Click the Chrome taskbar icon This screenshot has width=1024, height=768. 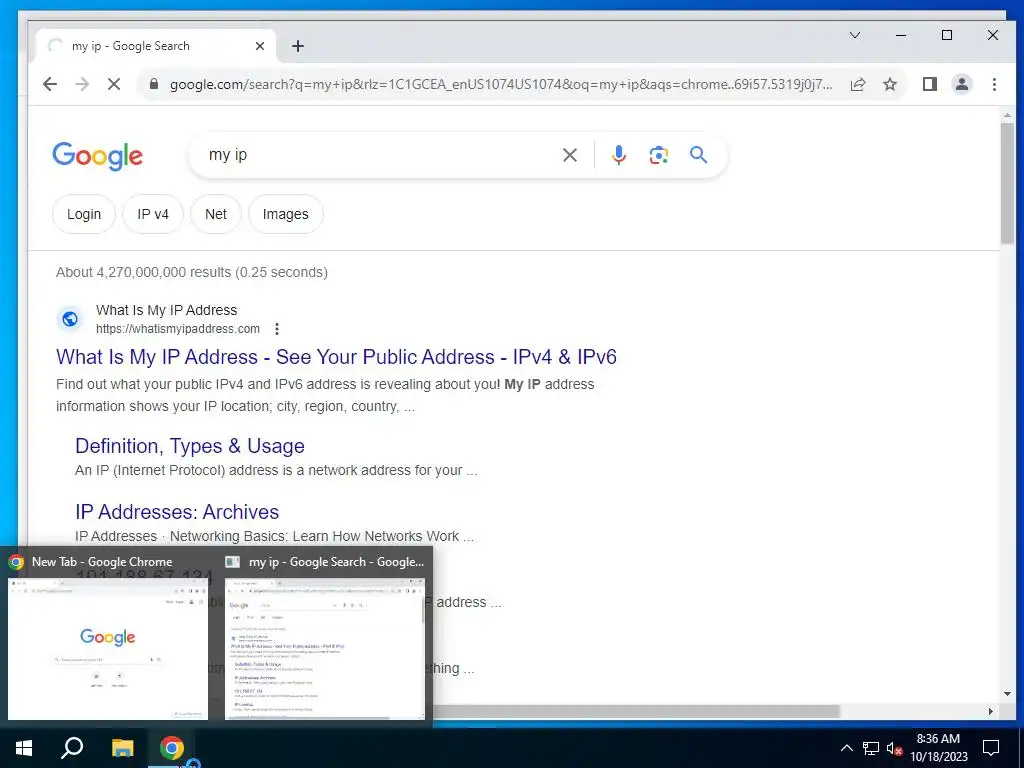tap(172, 748)
